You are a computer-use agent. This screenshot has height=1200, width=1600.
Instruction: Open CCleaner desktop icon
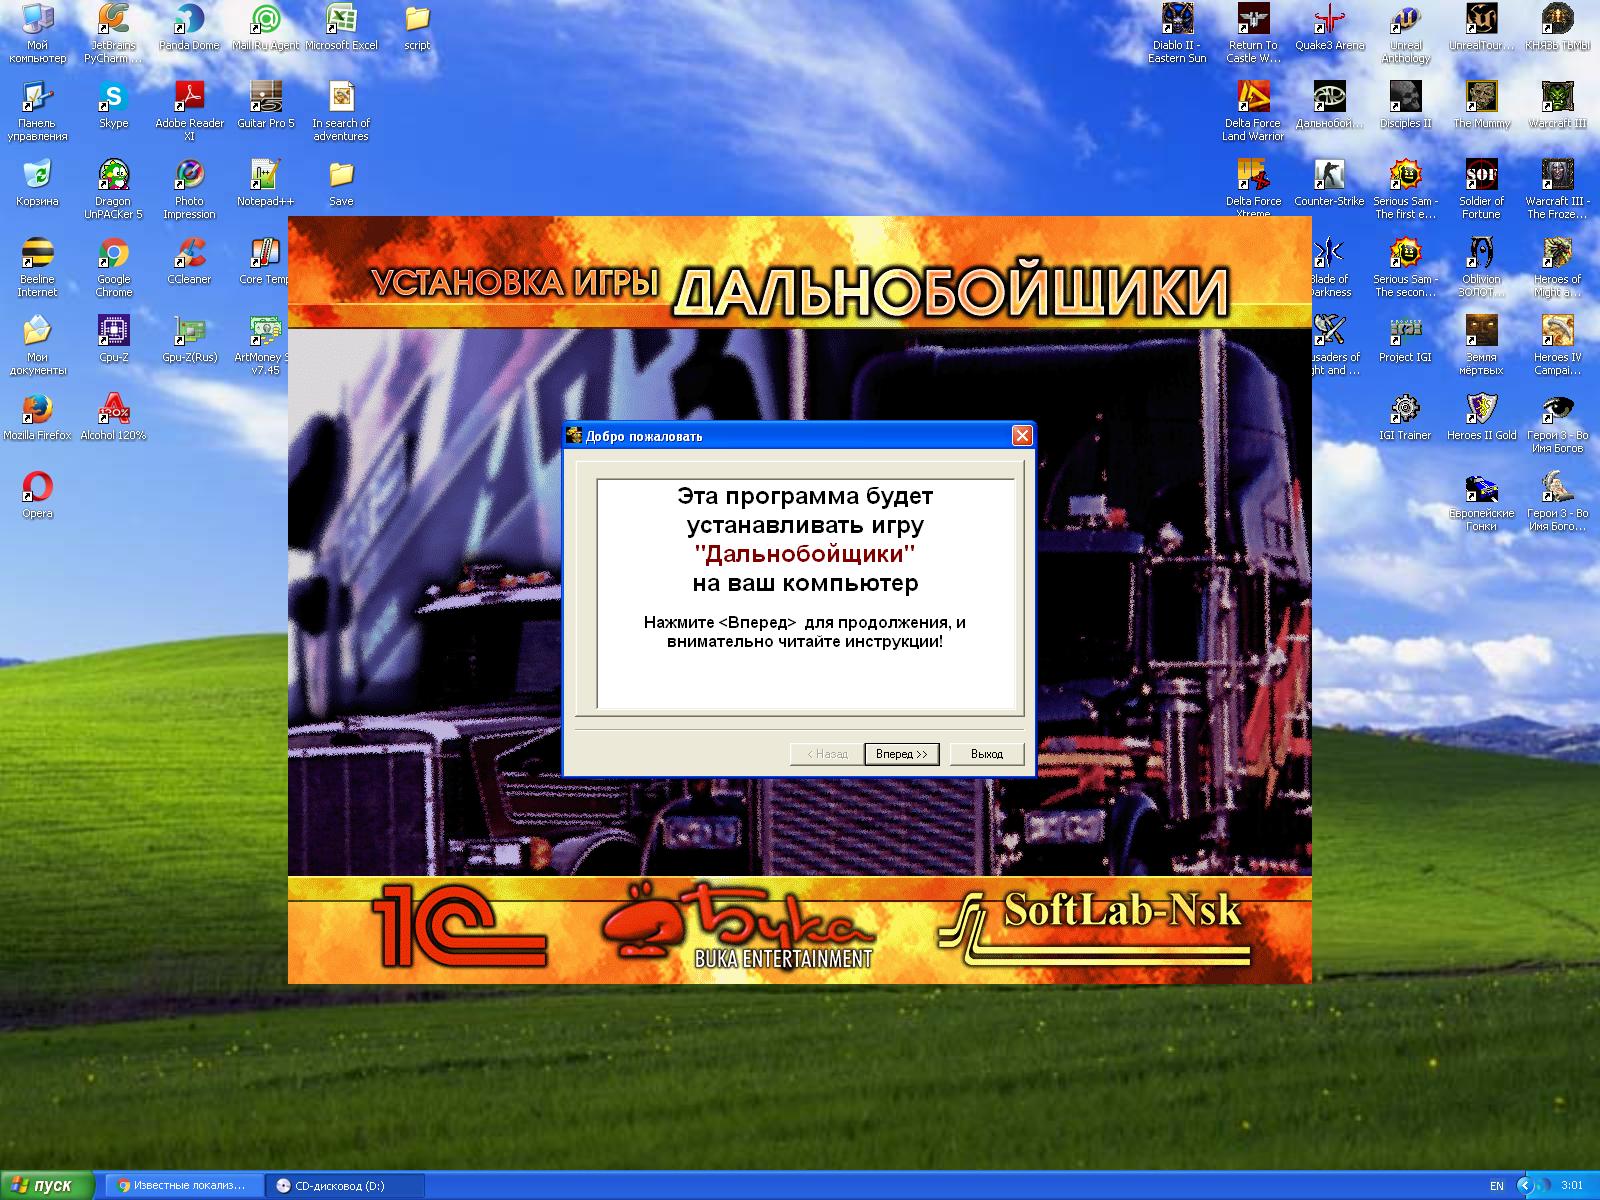point(189,261)
